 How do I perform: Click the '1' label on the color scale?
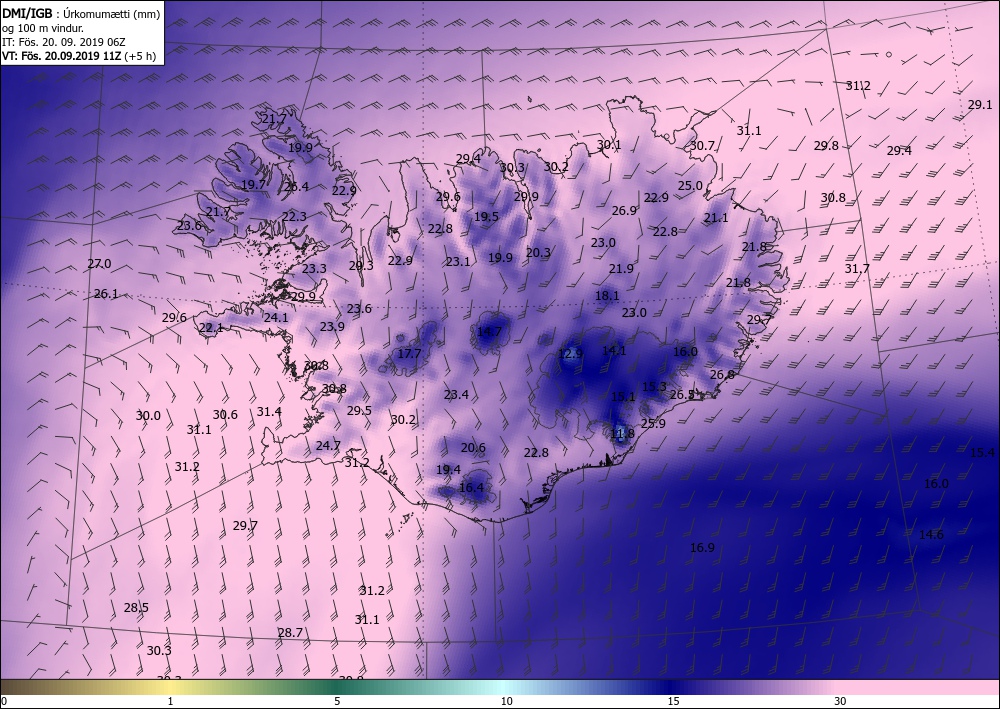click(170, 701)
